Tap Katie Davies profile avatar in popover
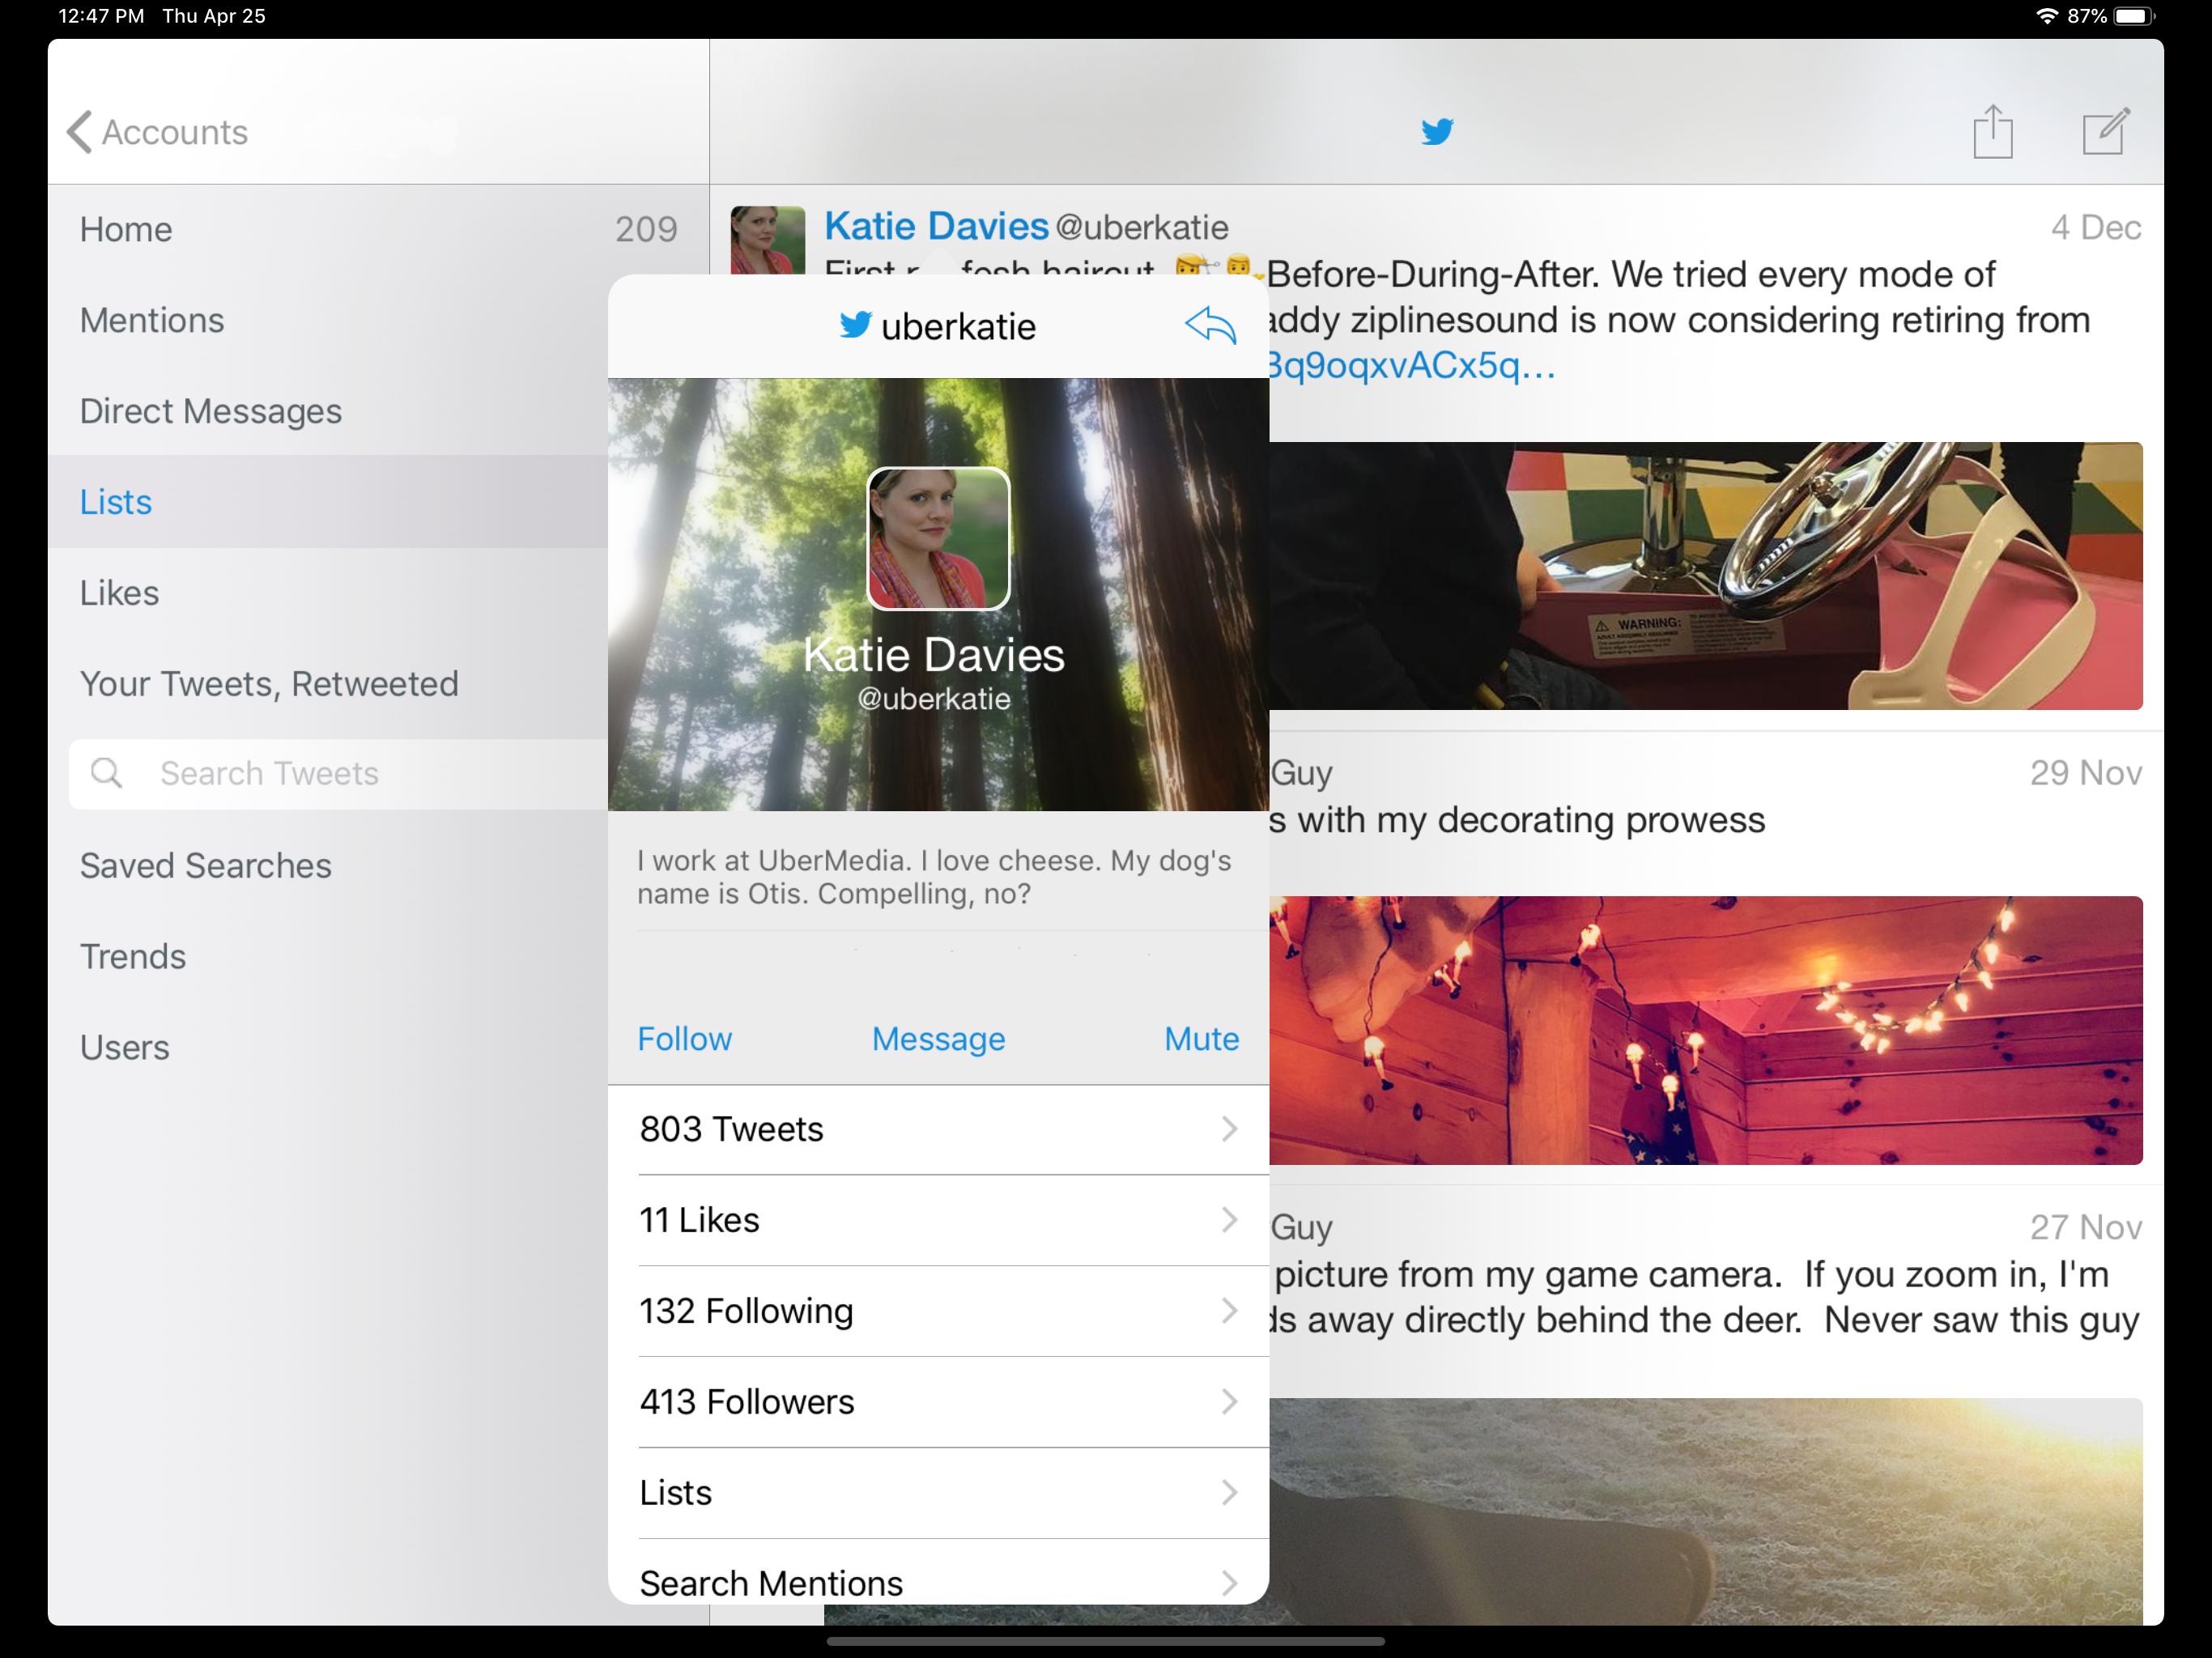The image size is (2212, 1658). (x=937, y=539)
